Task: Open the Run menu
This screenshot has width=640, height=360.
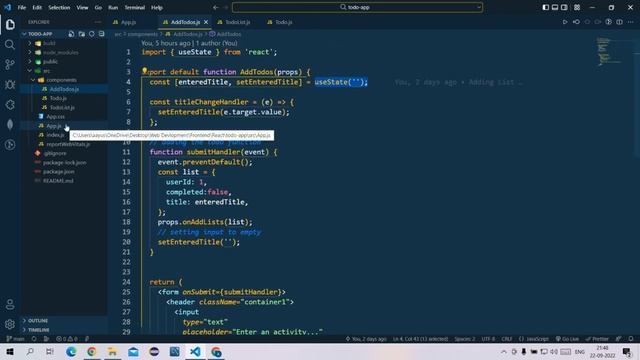Action: pos(113,7)
